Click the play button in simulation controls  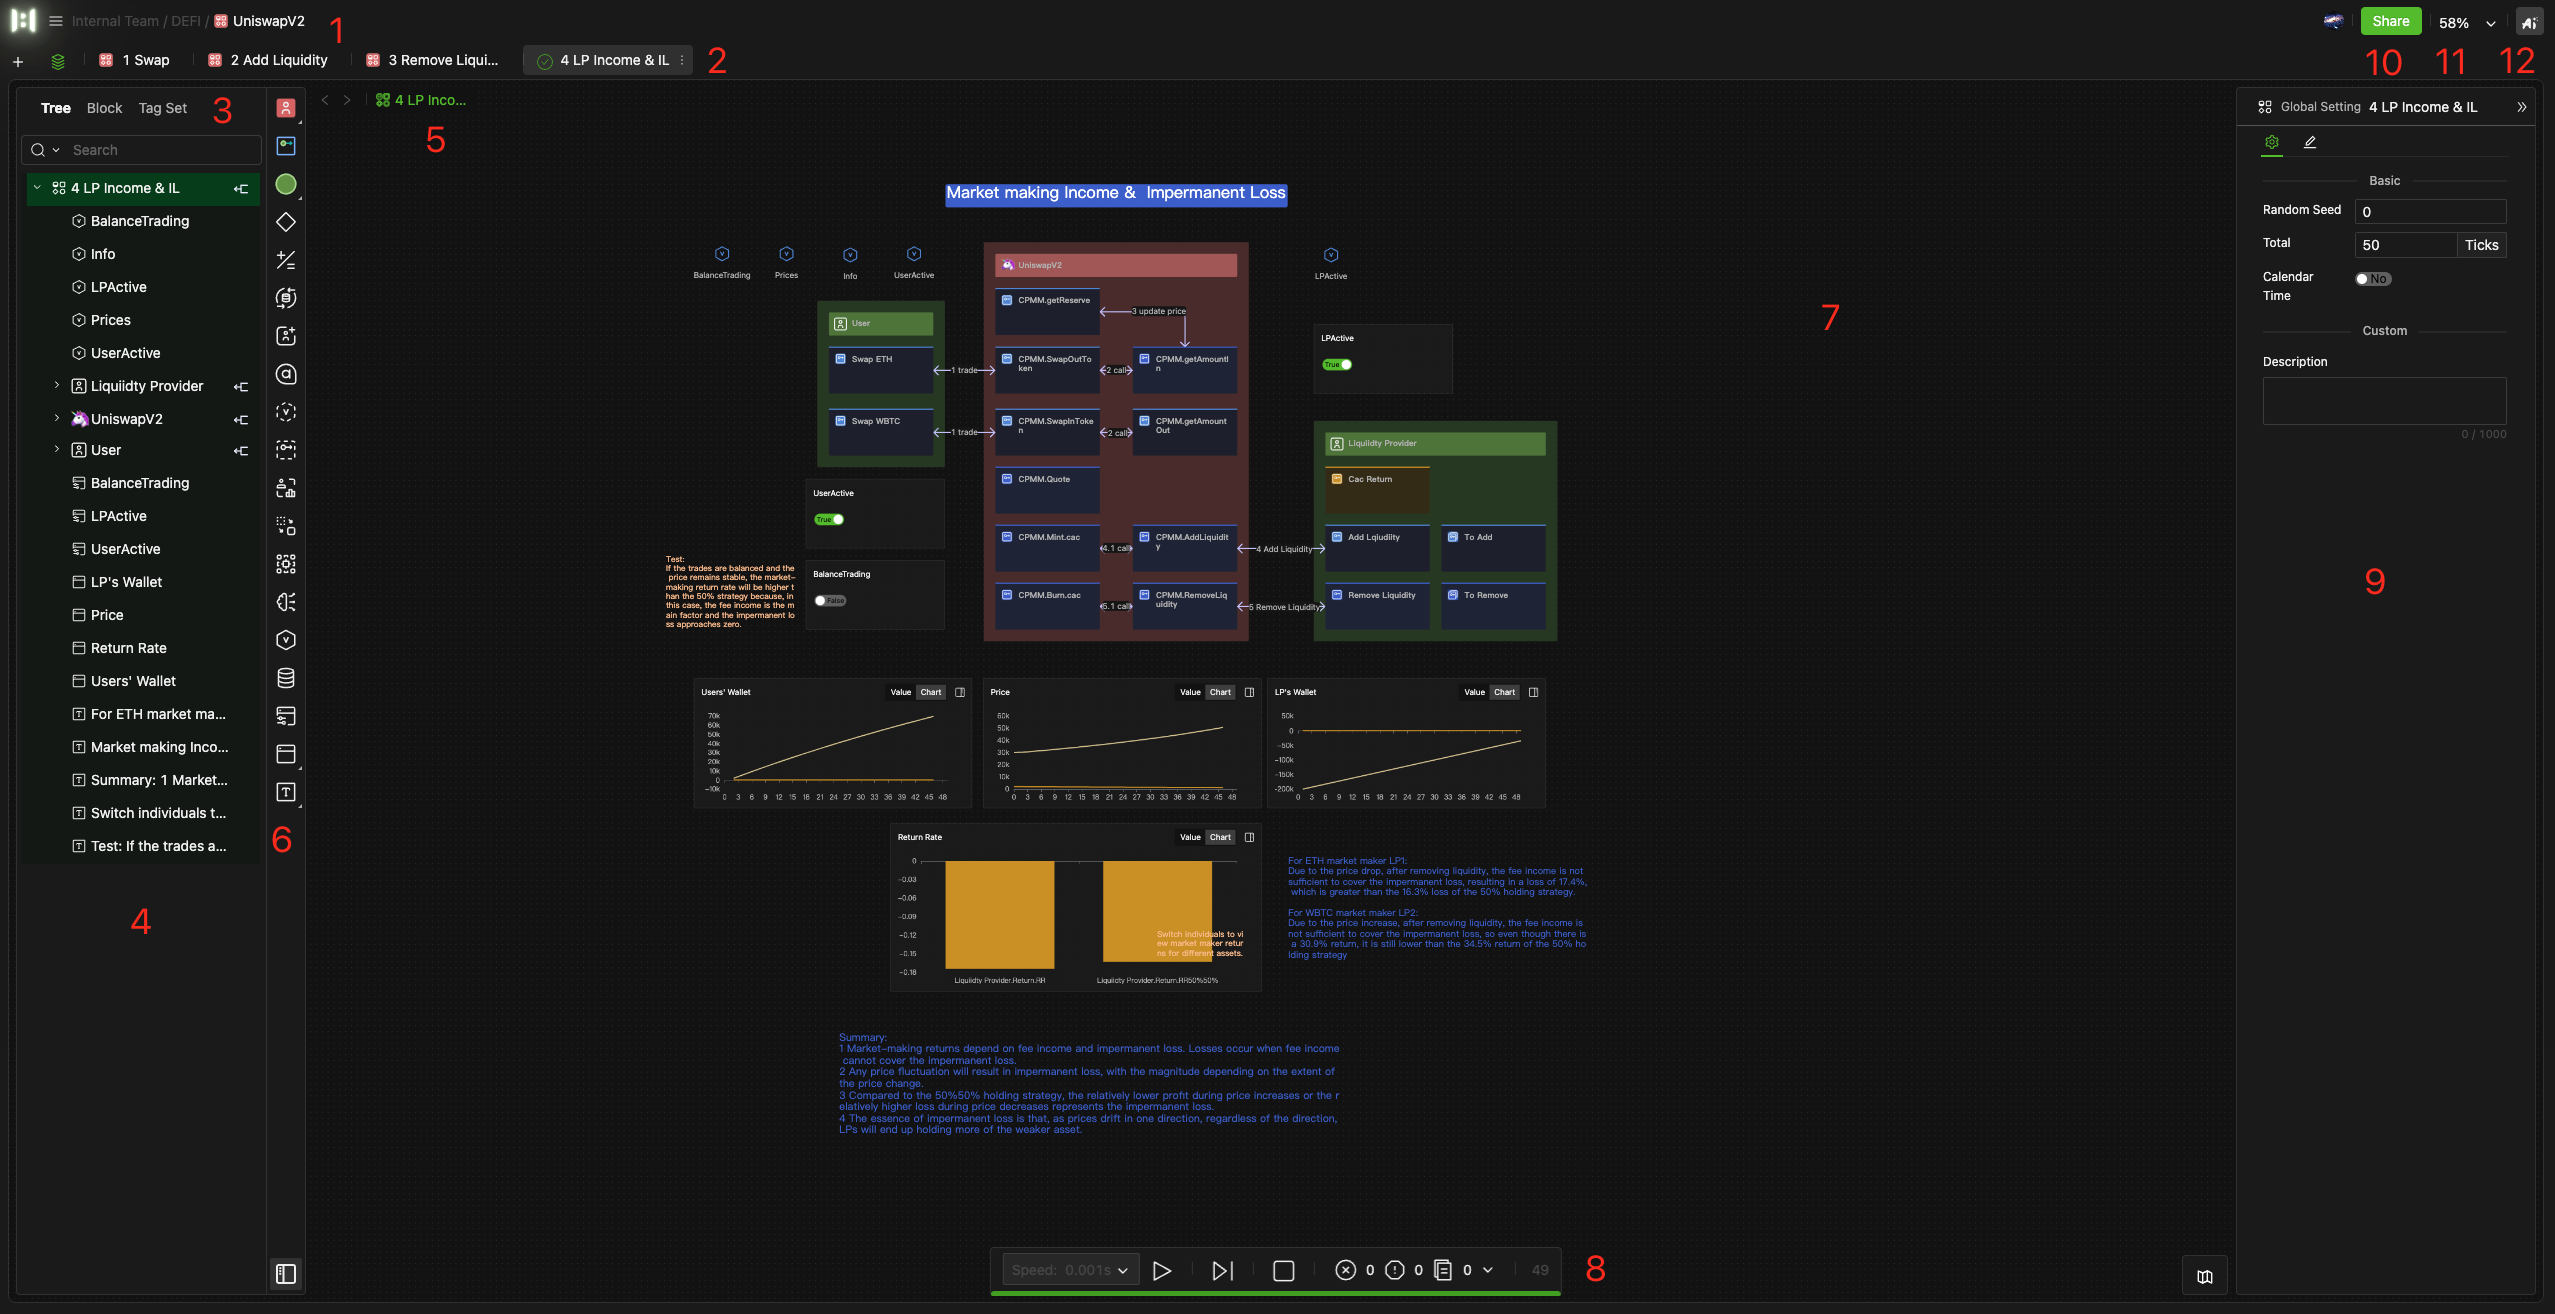1161,1270
